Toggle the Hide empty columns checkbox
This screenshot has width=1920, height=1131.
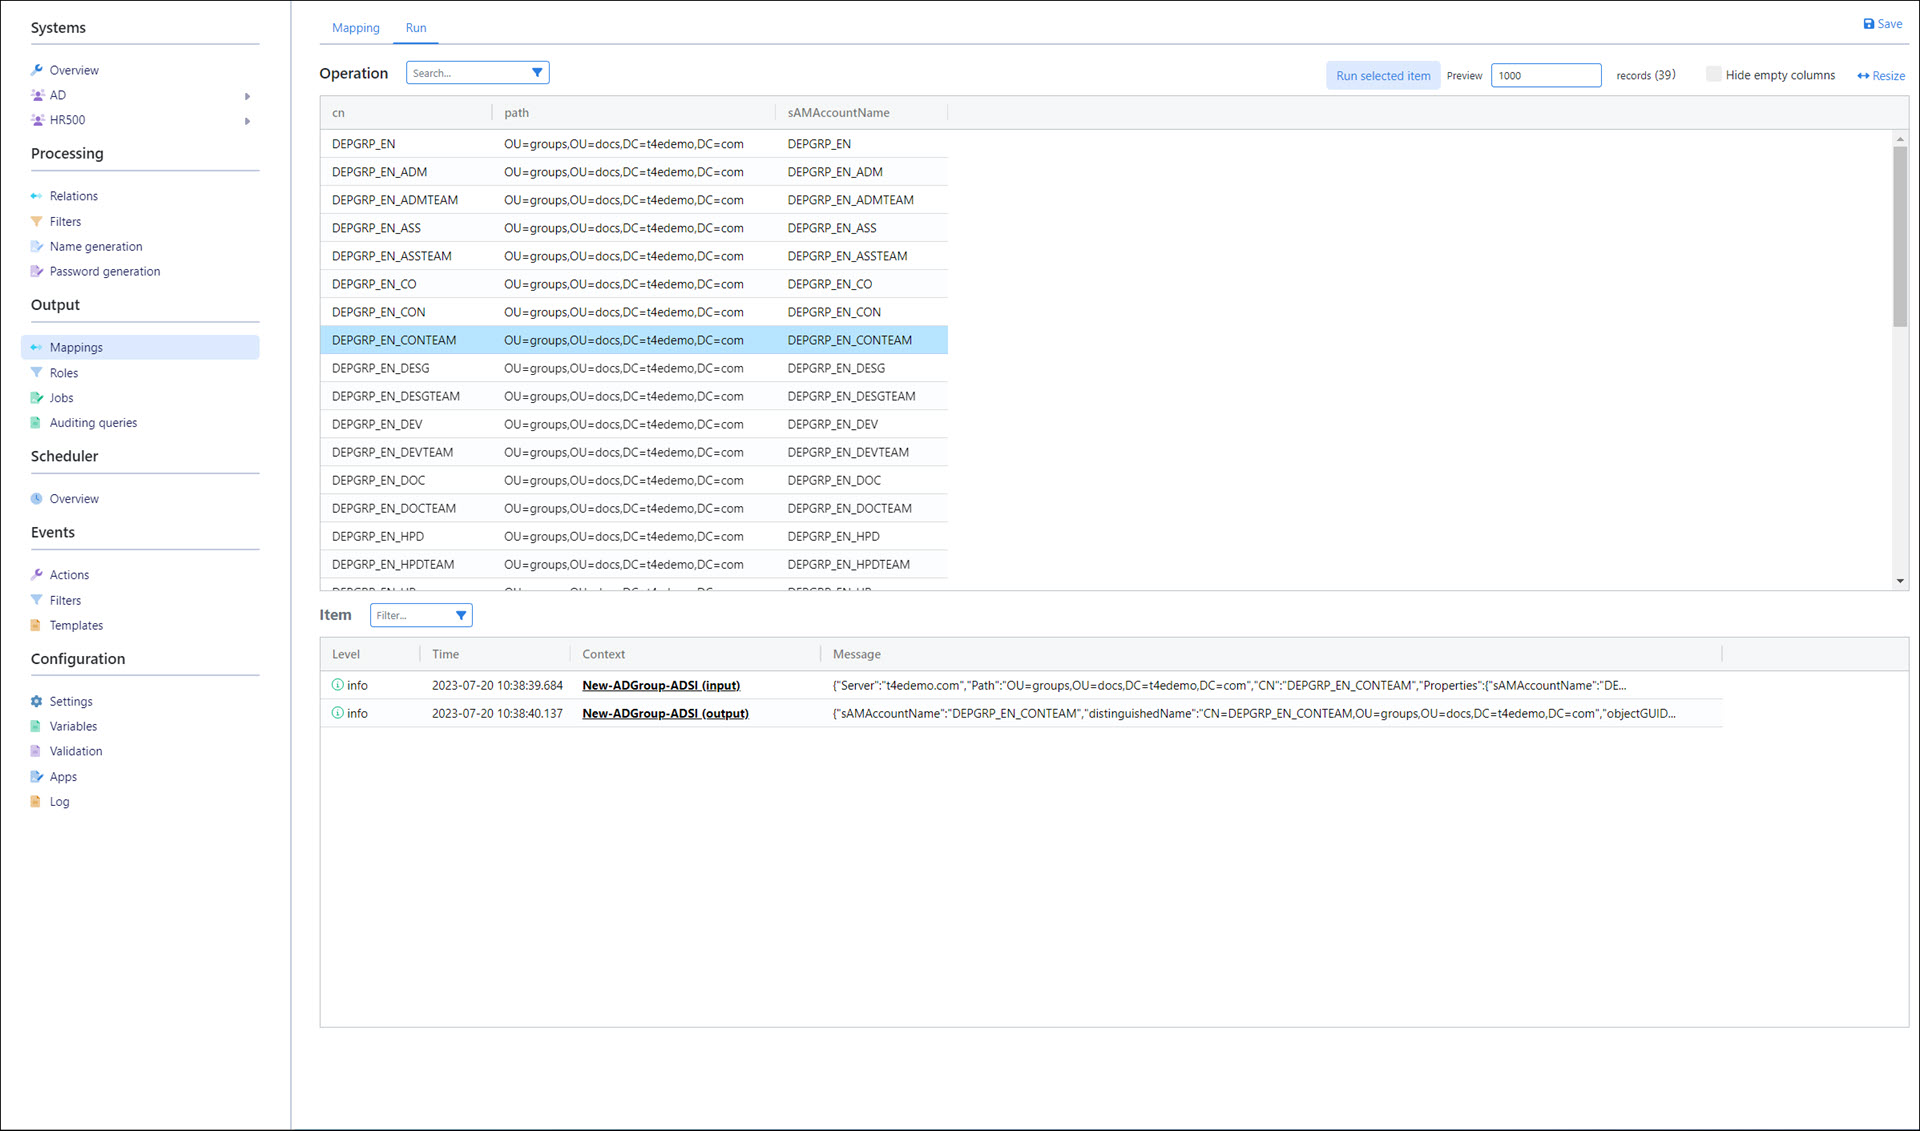[x=1714, y=74]
